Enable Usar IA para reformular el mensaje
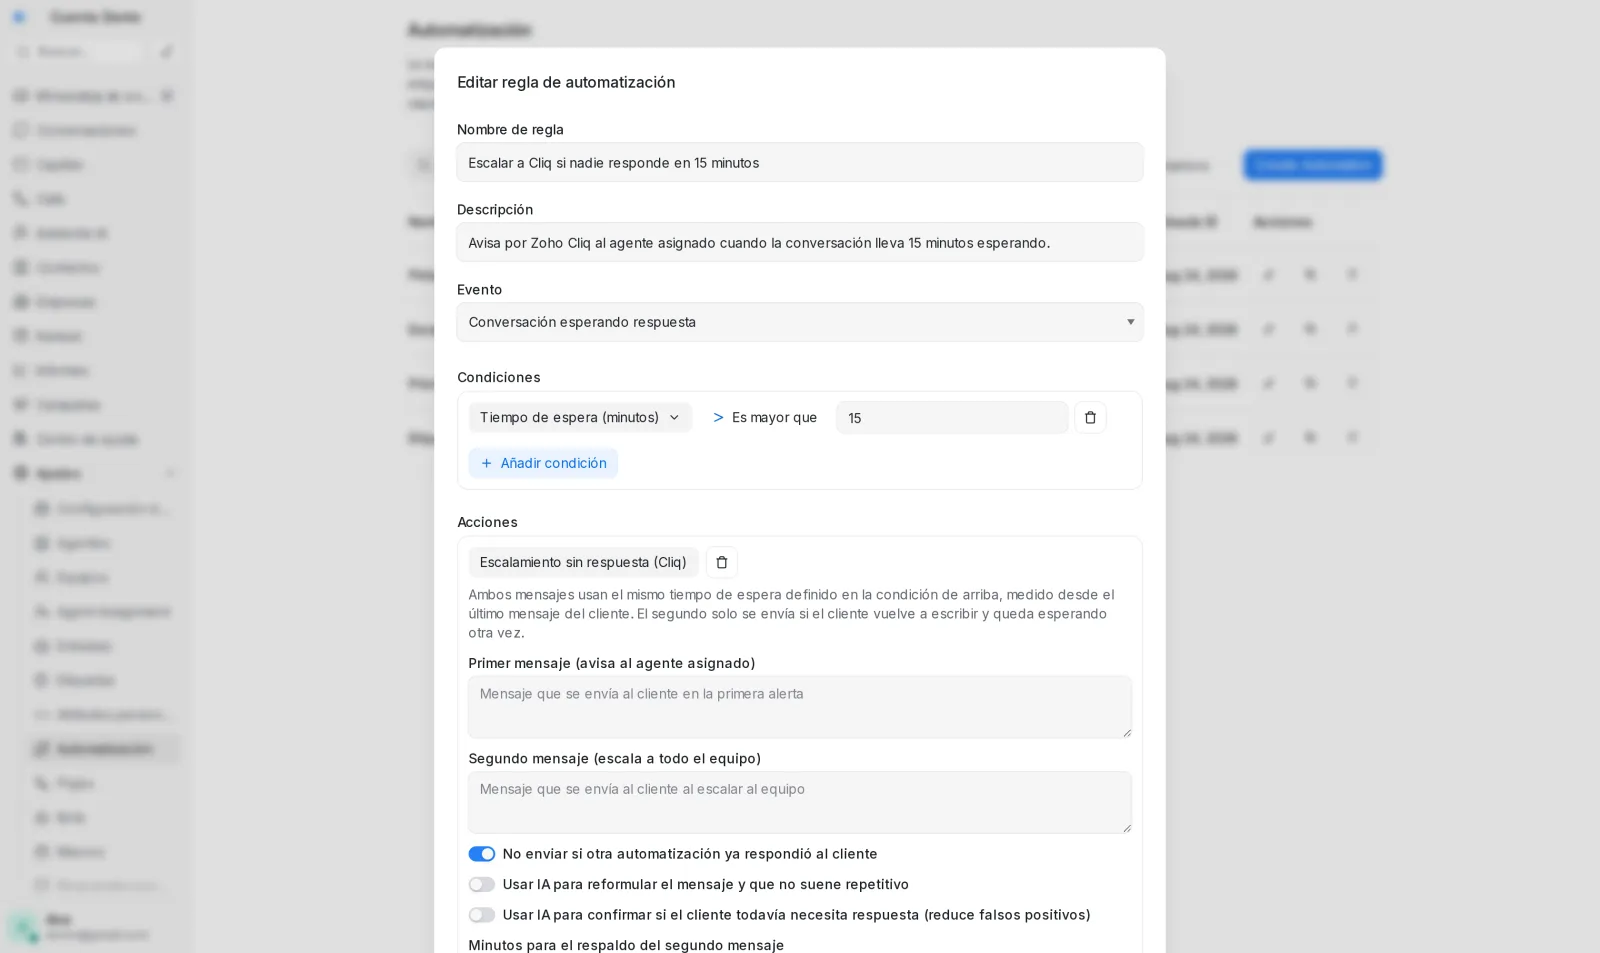Viewport: 1600px width, 953px height. click(x=482, y=884)
